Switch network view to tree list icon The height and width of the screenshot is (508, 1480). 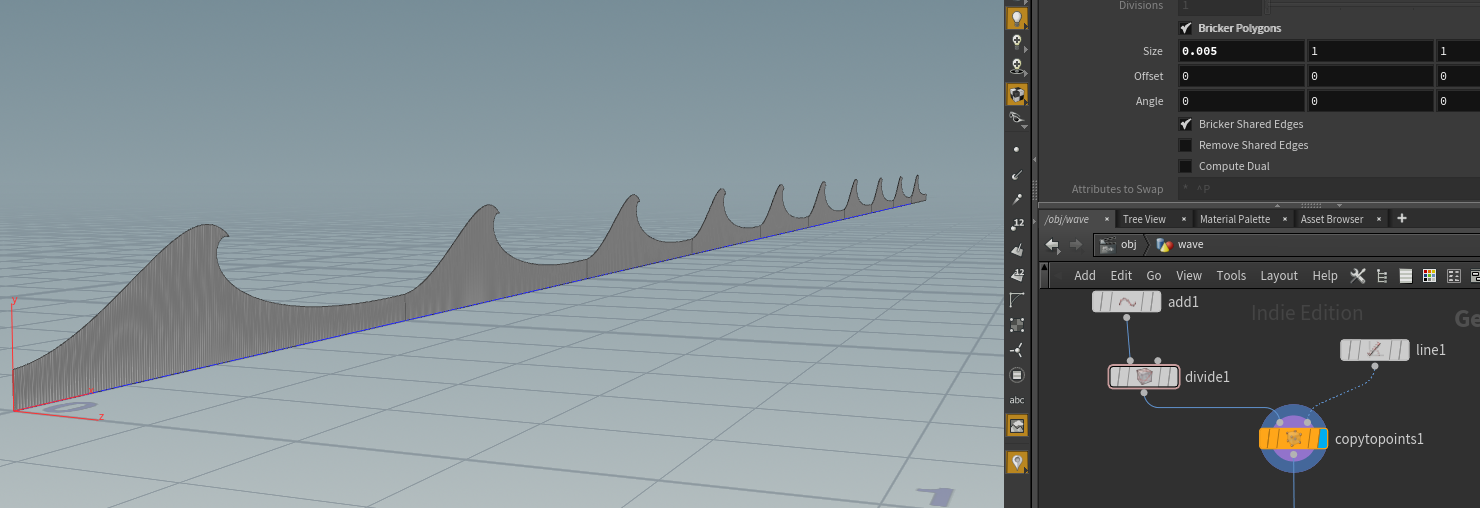pyautogui.click(x=1382, y=276)
